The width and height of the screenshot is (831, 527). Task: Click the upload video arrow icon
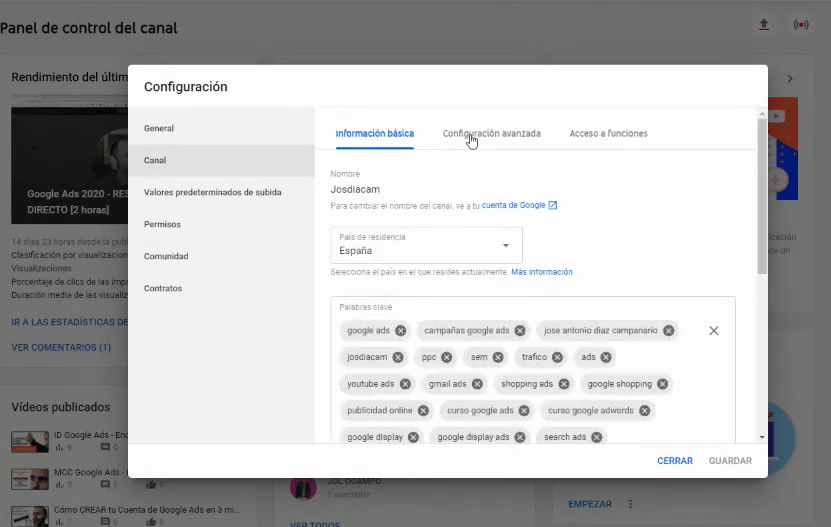[x=764, y=24]
